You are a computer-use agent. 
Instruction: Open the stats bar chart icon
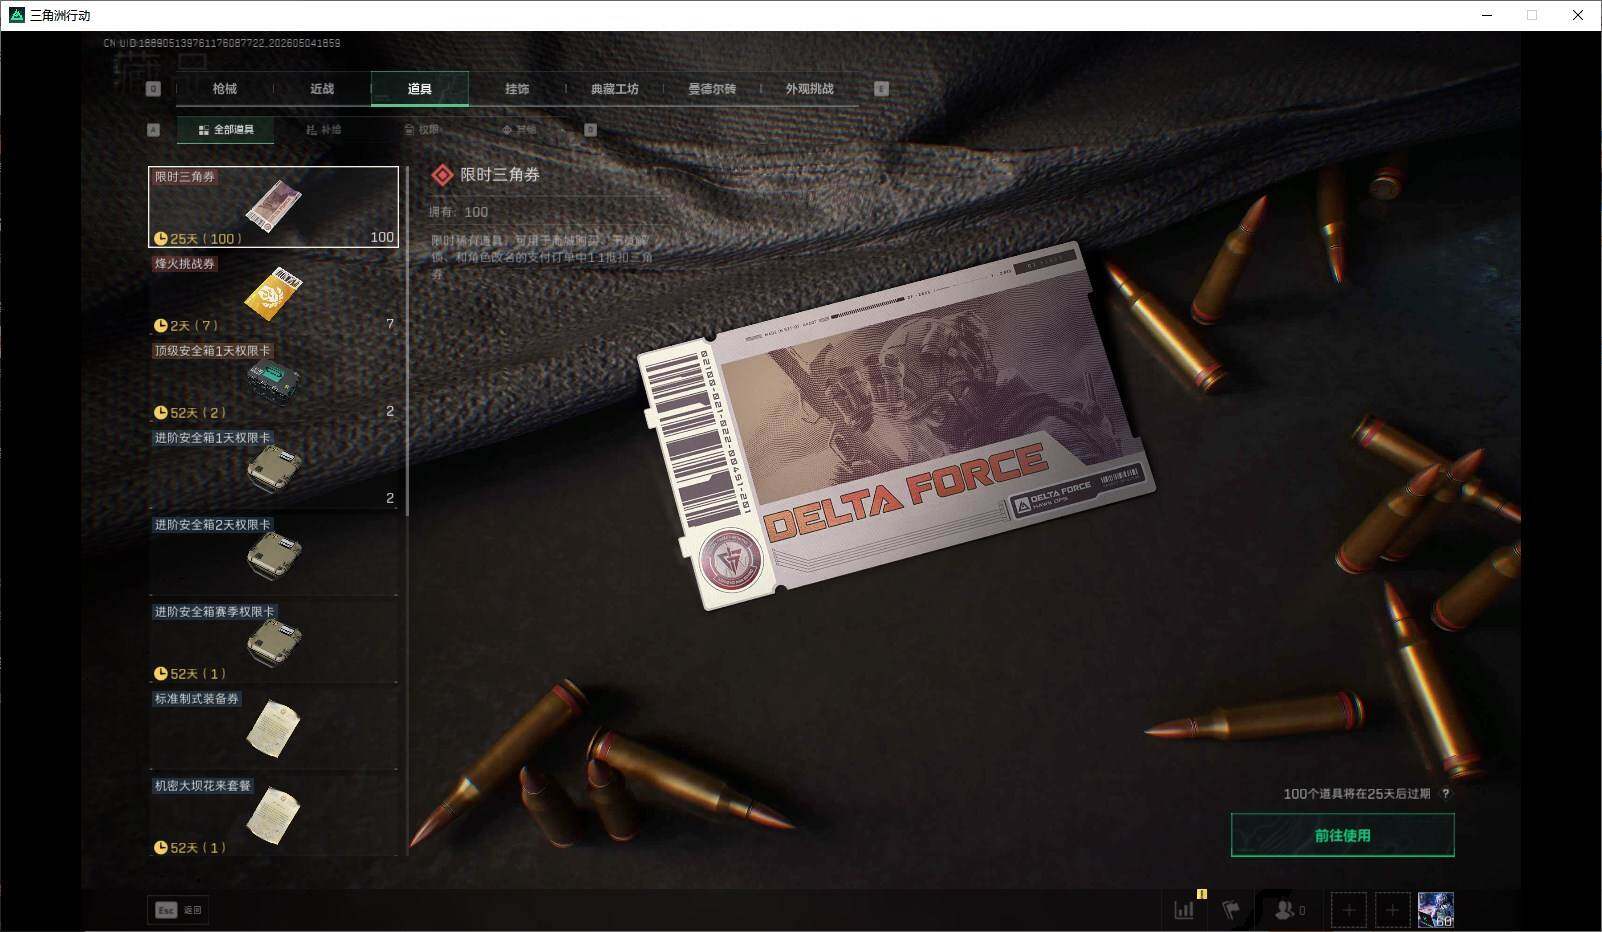pos(1184,910)
